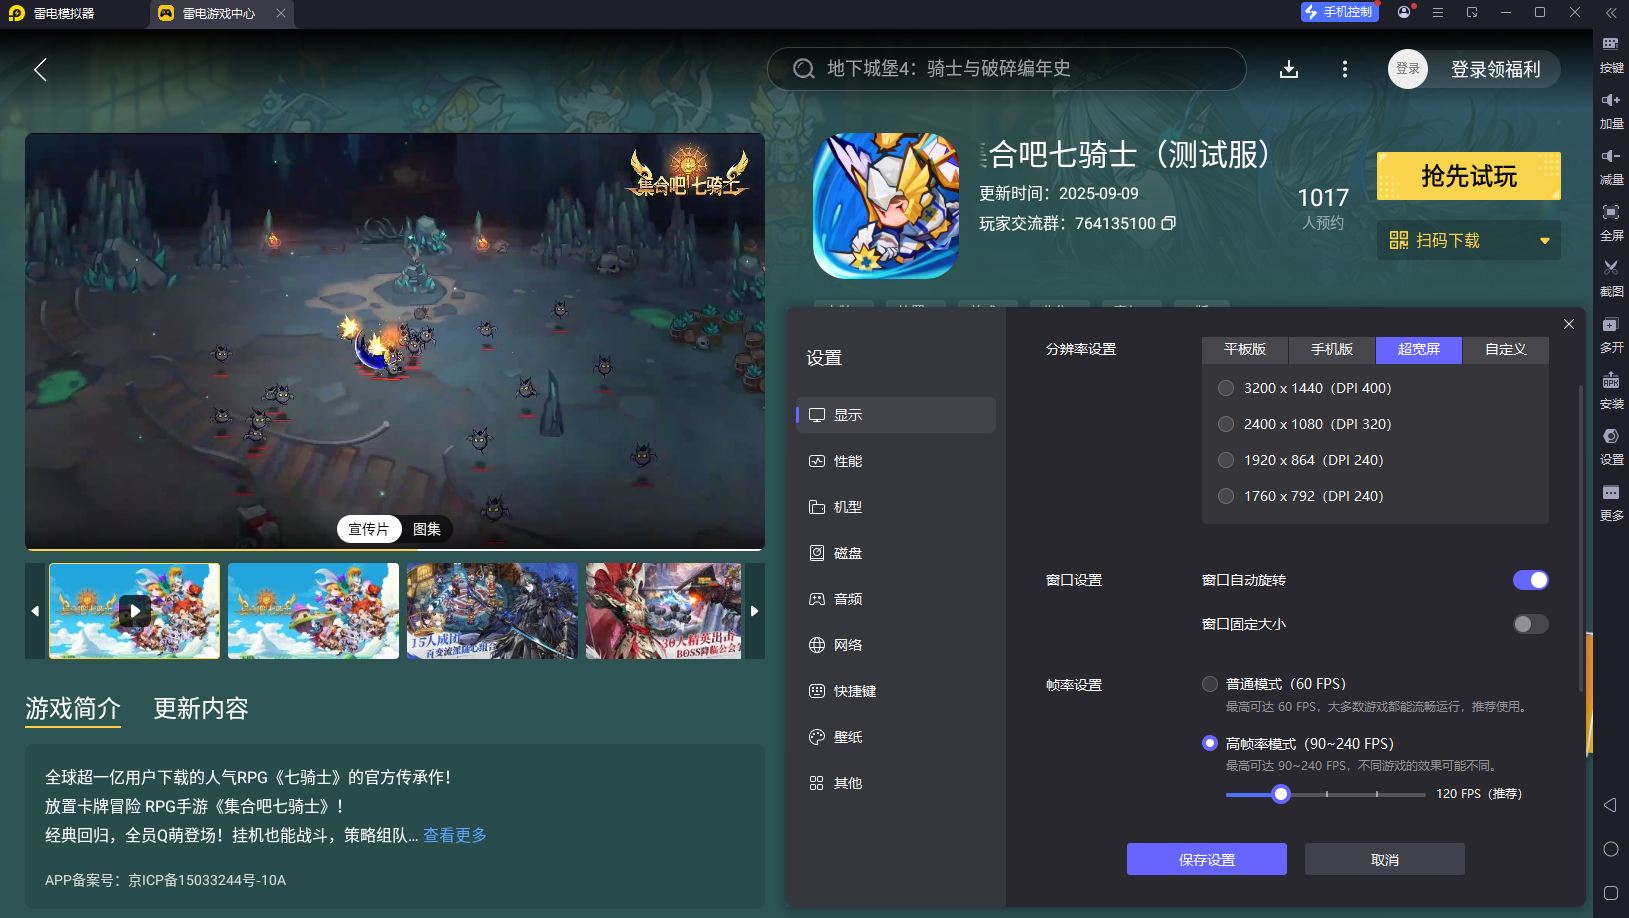
Task: Select the 2400 x 1080 (DPI 320) resolution
Action: 1226,424
